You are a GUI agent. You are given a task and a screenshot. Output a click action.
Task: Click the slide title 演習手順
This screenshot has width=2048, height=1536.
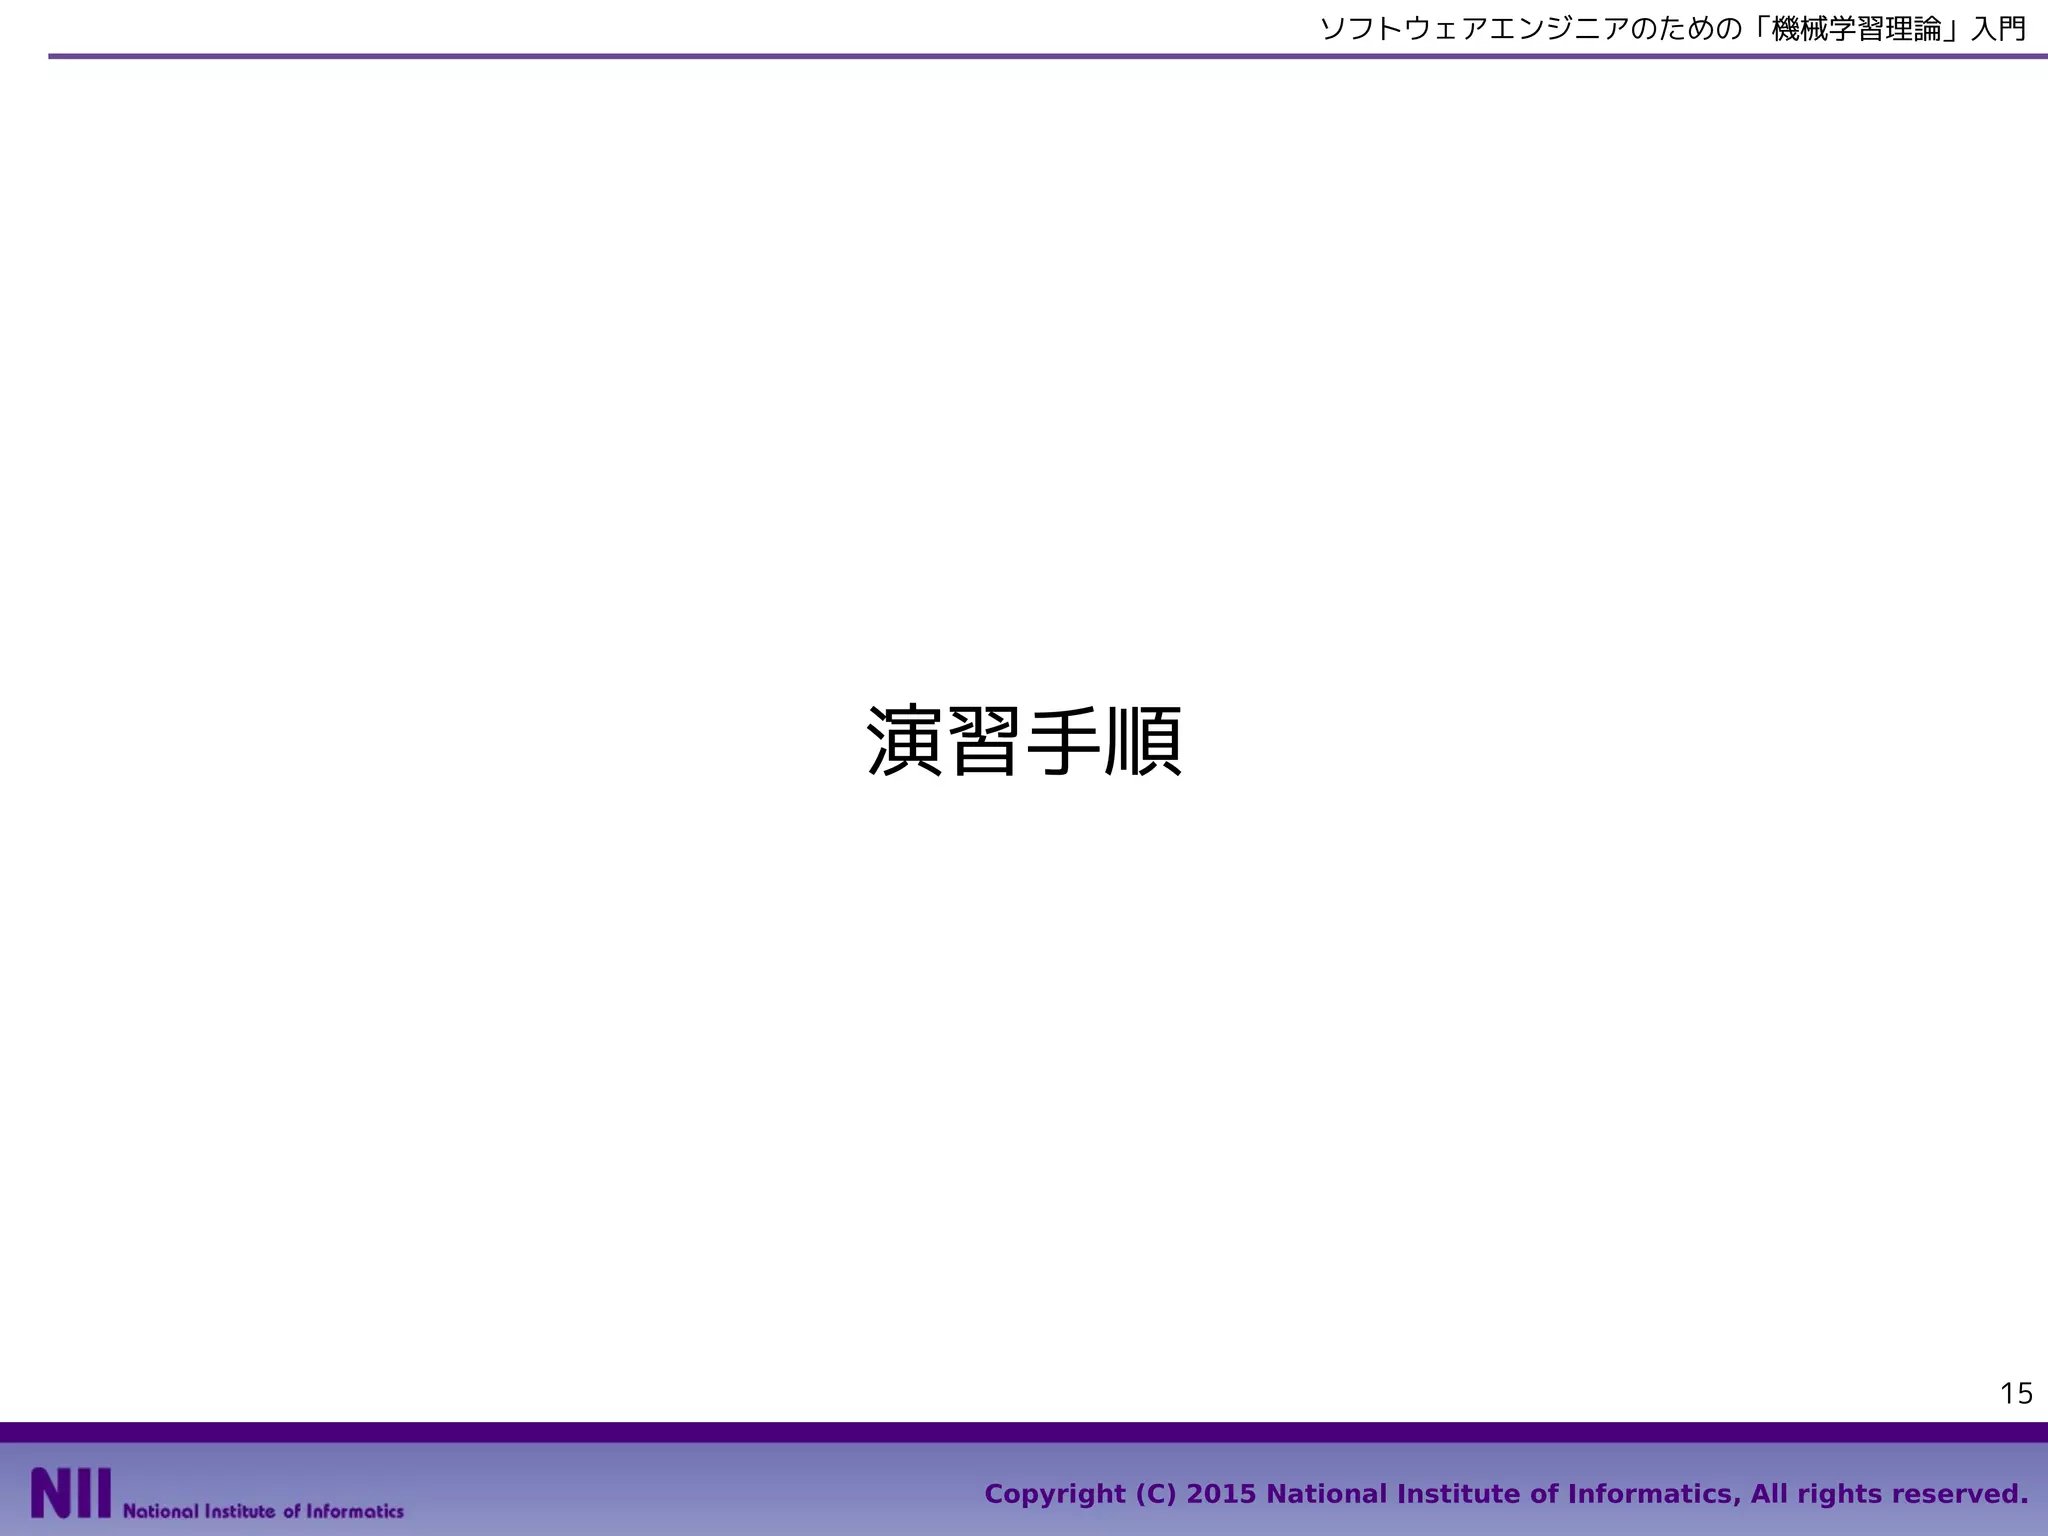coord(1024,741)
